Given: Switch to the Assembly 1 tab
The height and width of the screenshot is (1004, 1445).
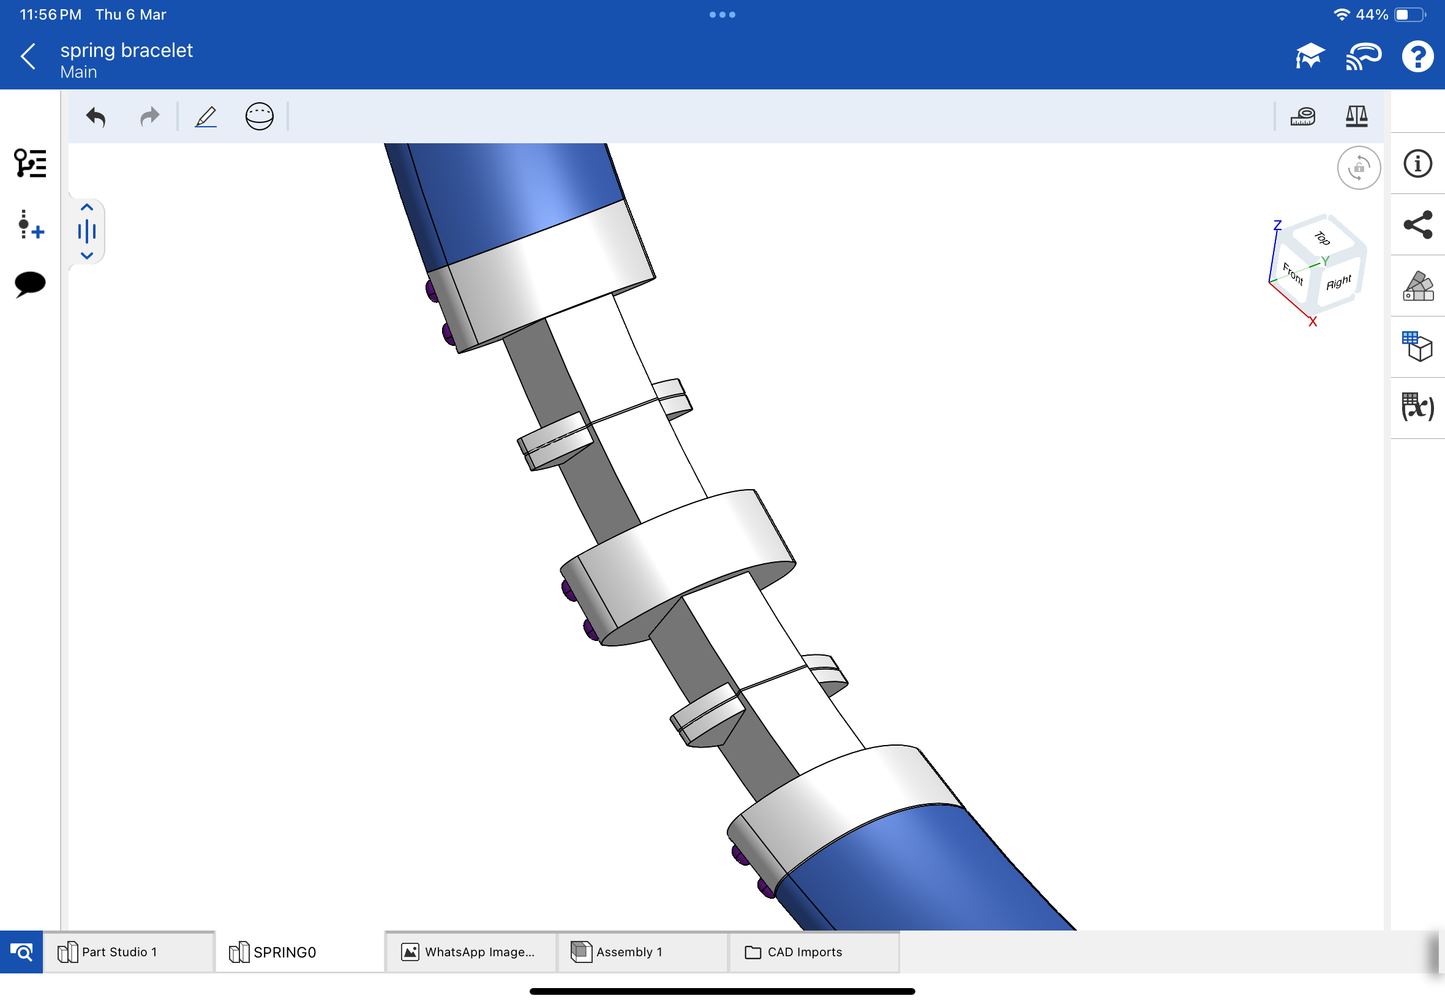Looking at the screenshot, I should [x=641, y=952].
